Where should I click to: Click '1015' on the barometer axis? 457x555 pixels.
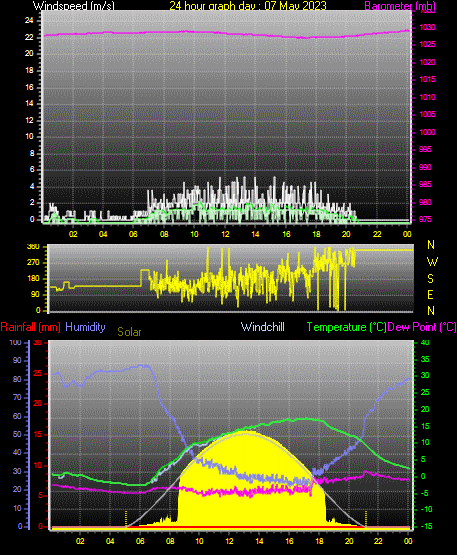click(x=427, y=79)
